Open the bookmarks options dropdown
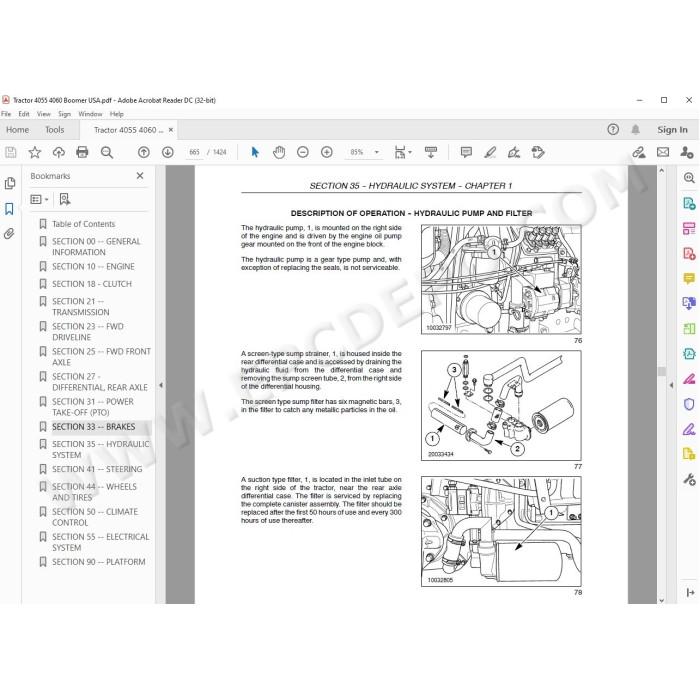This screenshot has width=700, height=700. tap(39, 199)
